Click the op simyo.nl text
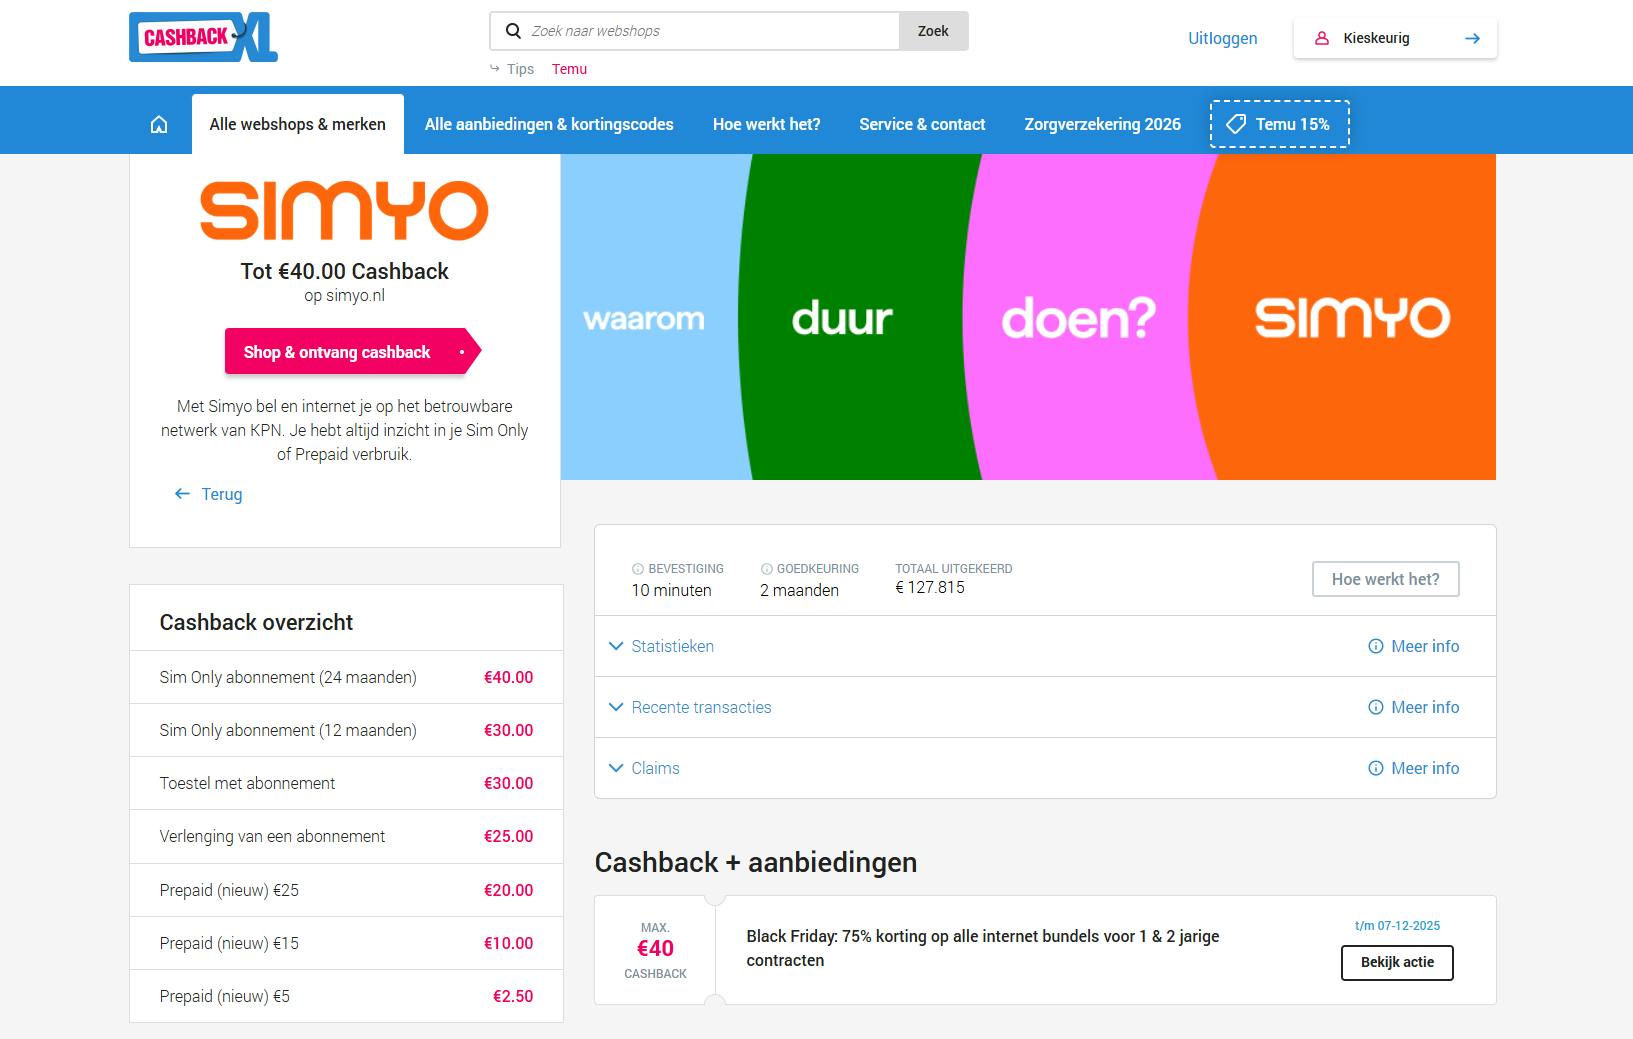 coord(344,296)
